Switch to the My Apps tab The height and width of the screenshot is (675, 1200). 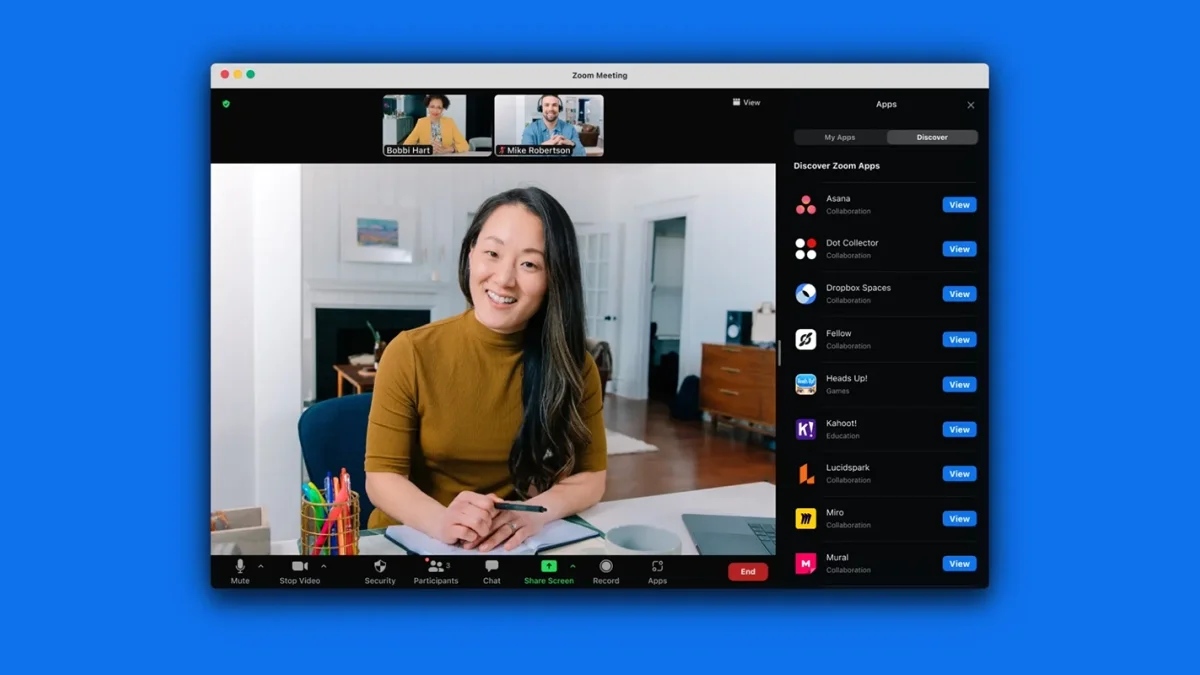(x=840, y=137)
